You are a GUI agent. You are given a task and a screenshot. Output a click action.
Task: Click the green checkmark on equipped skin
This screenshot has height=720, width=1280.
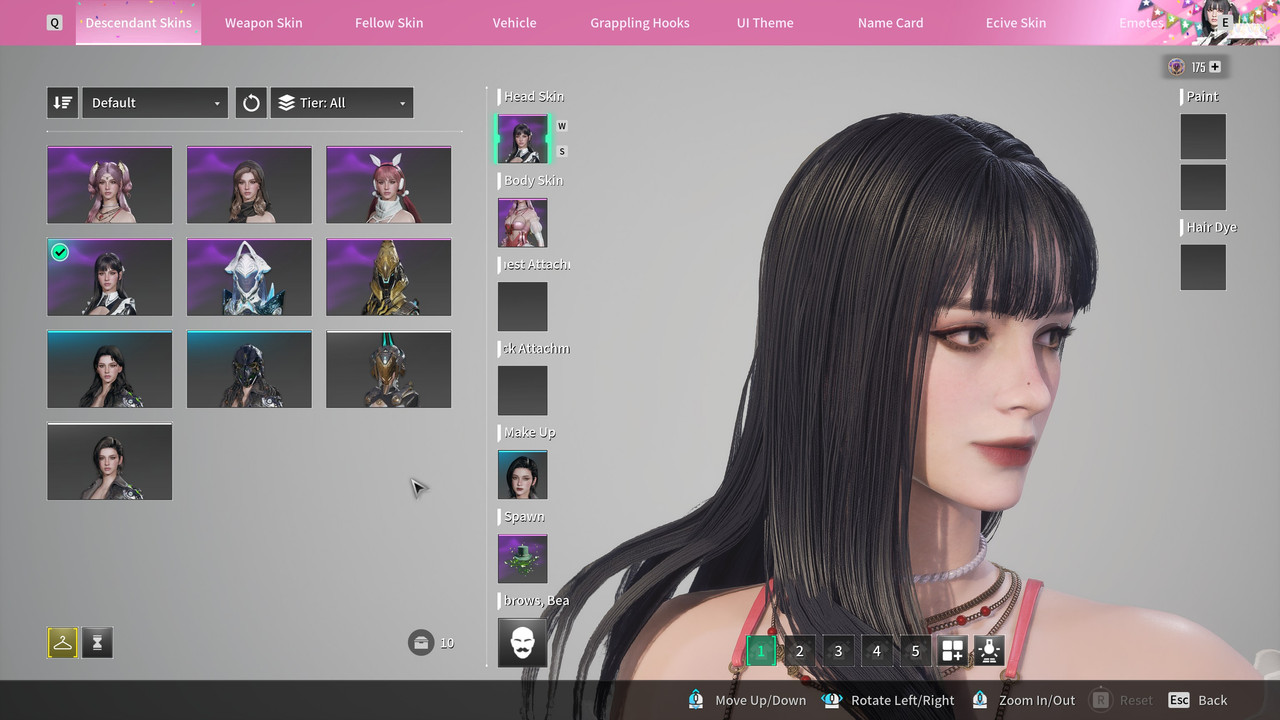pos(60,252)
